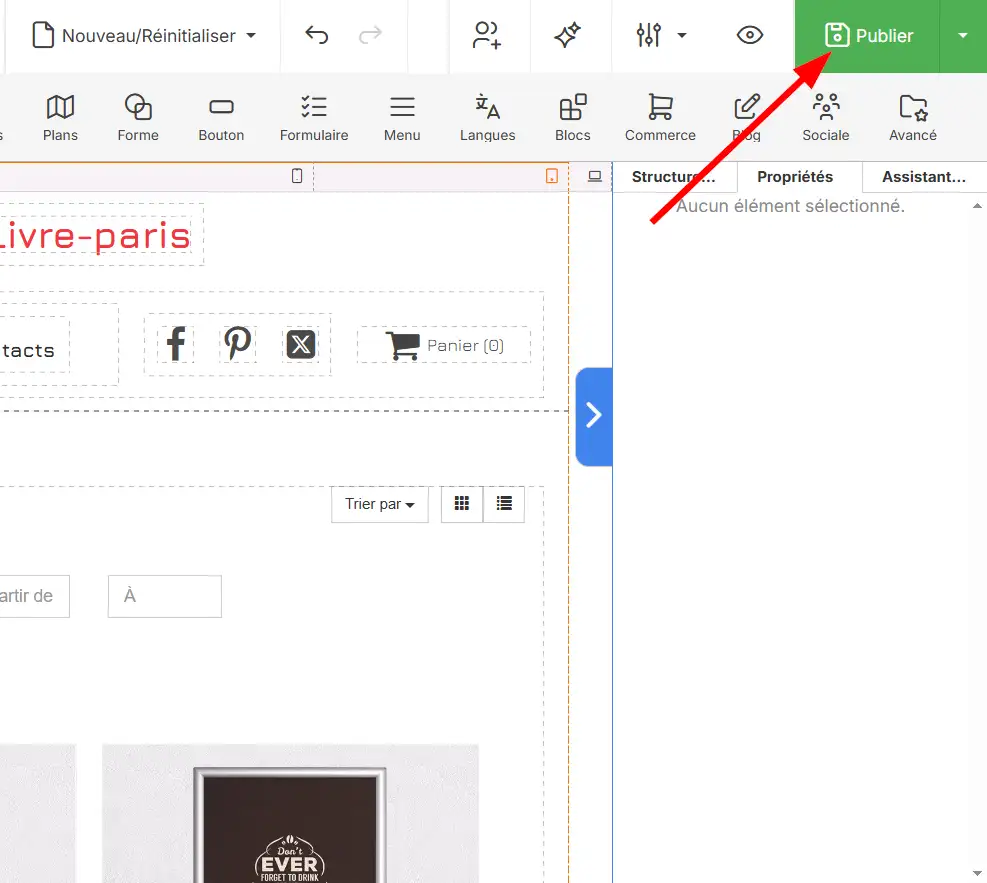Image resolution: width=987 pixels, height=883 pixels.
Task: Click the Pinterest icon on the page
Action: (237, 344)
